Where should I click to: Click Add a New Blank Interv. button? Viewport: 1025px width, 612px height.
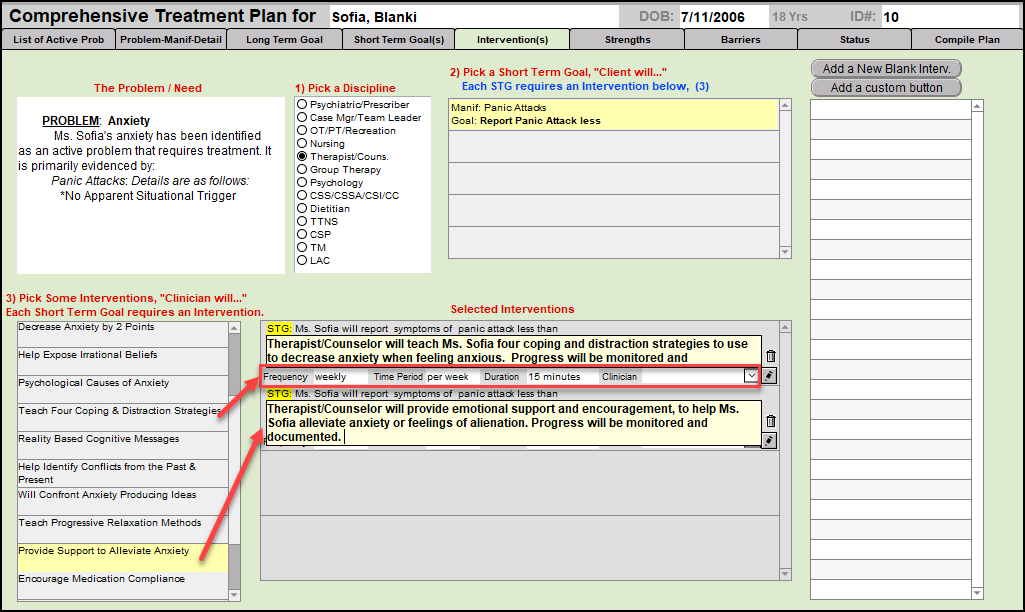coord(885,69)
